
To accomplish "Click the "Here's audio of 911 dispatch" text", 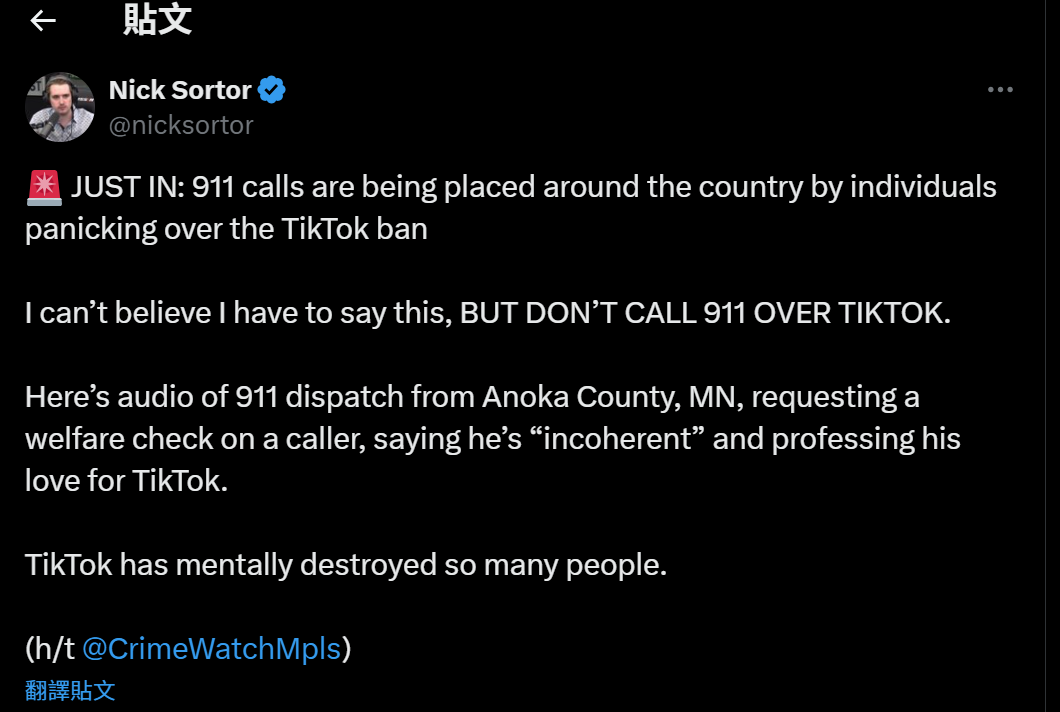I will pos(248,397).
